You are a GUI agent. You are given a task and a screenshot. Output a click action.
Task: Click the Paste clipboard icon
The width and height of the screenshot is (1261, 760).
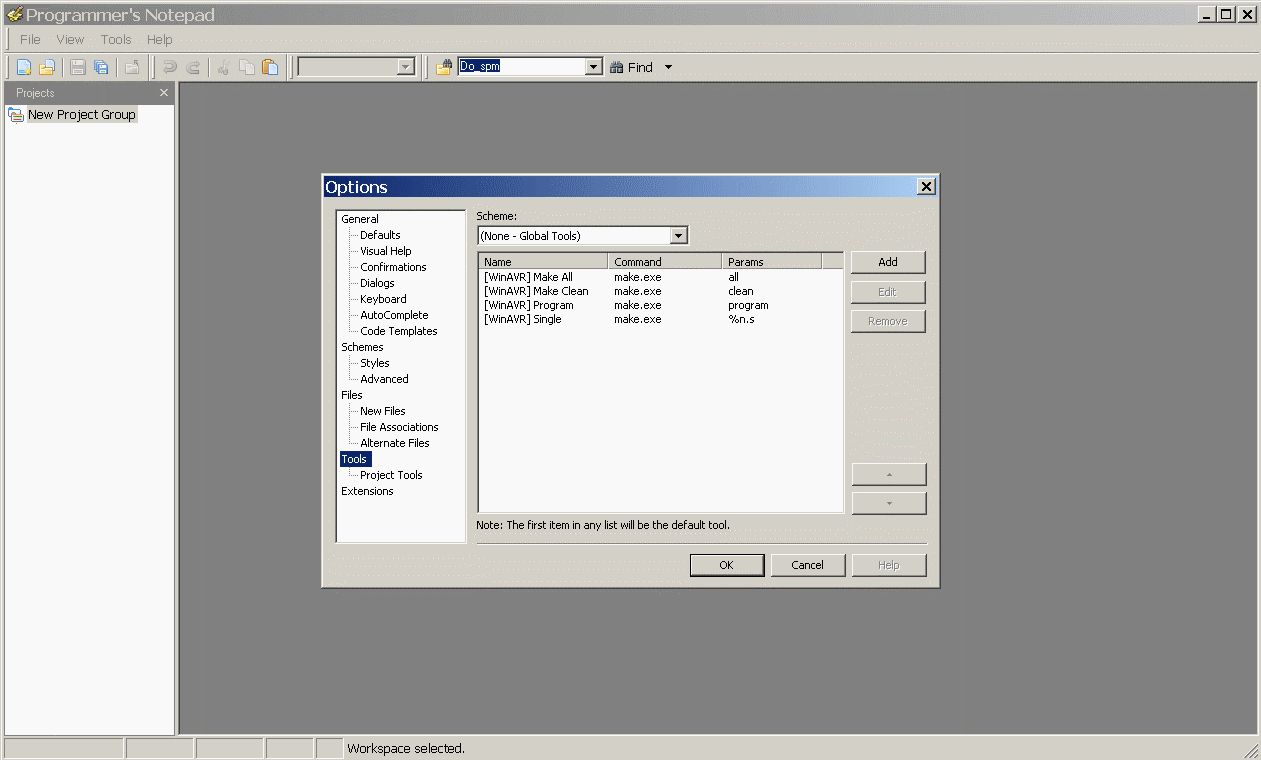[270, 68]
